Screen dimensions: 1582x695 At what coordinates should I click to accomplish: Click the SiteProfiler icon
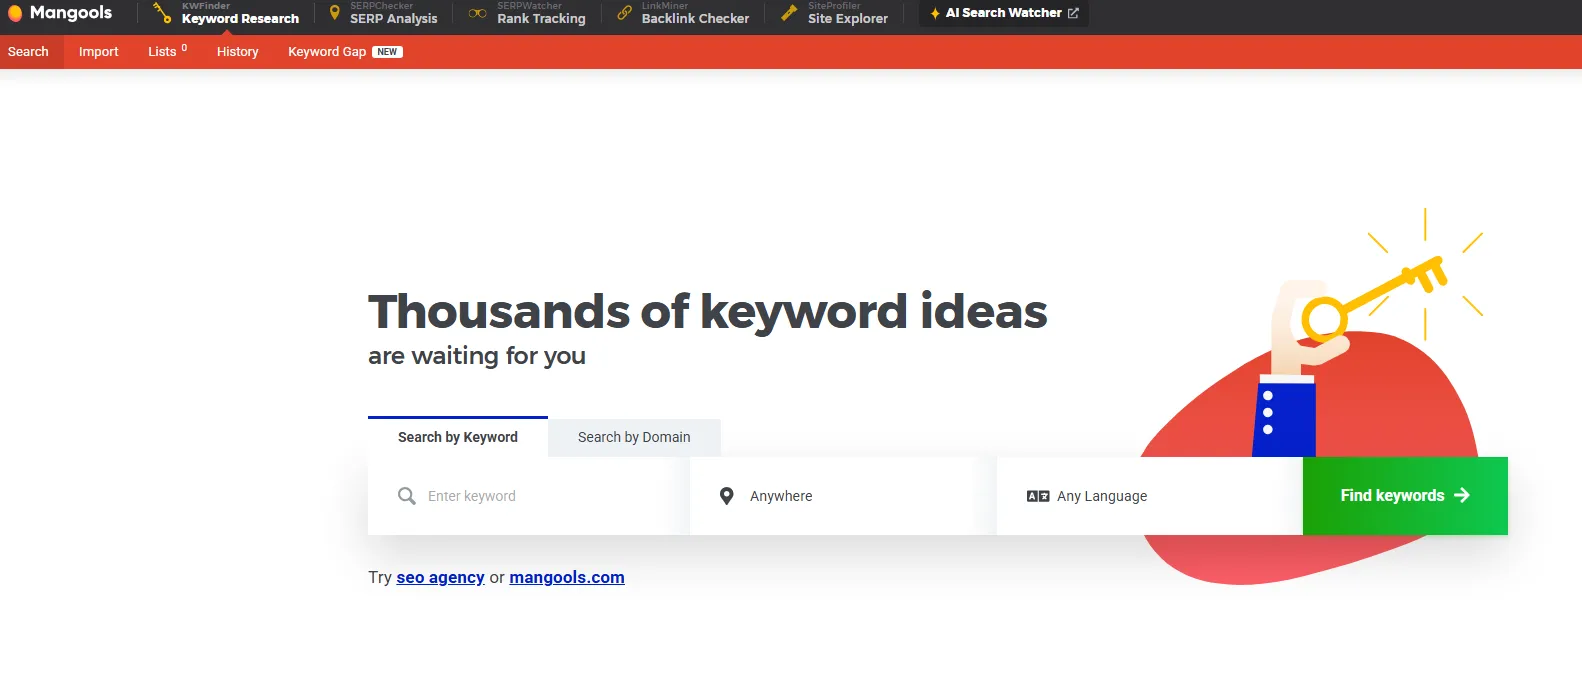coord(789,13)
